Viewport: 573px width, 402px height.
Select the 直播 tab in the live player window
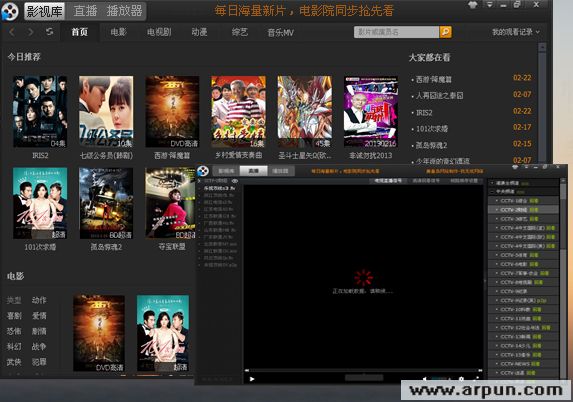pyautogui.click(x=253, y=171)
